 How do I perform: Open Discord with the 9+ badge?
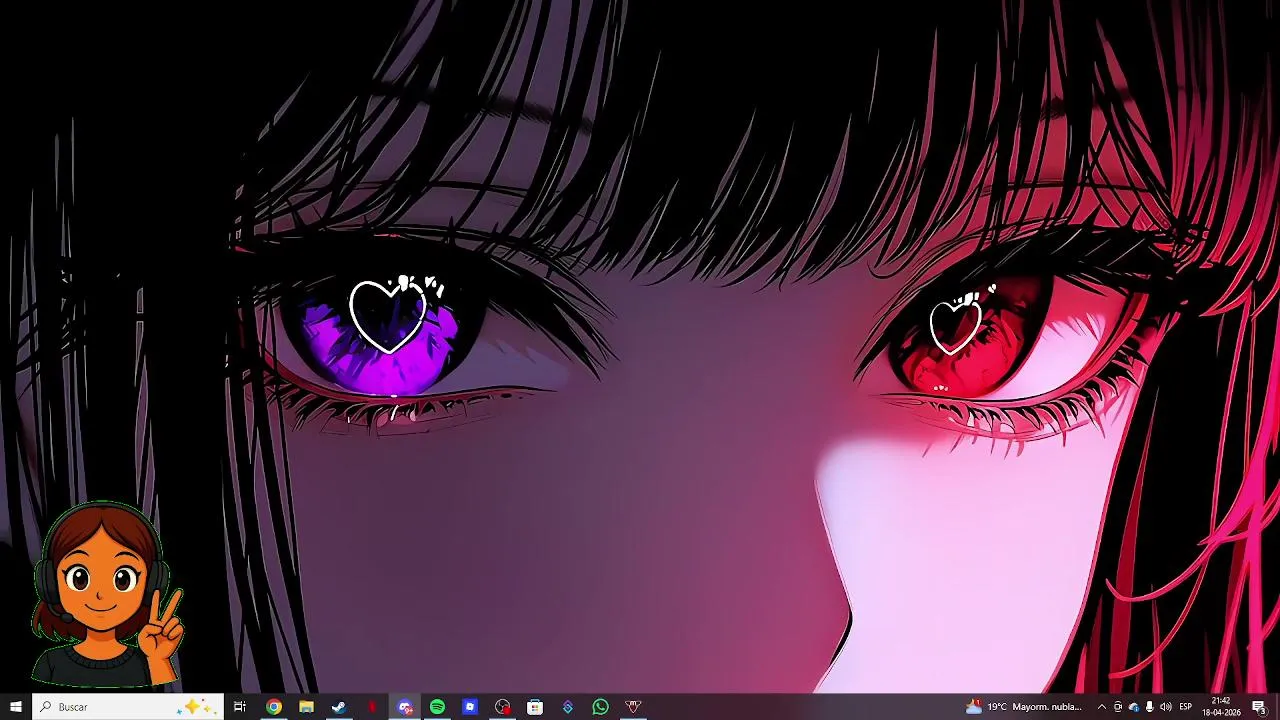[x=405, y=707]
